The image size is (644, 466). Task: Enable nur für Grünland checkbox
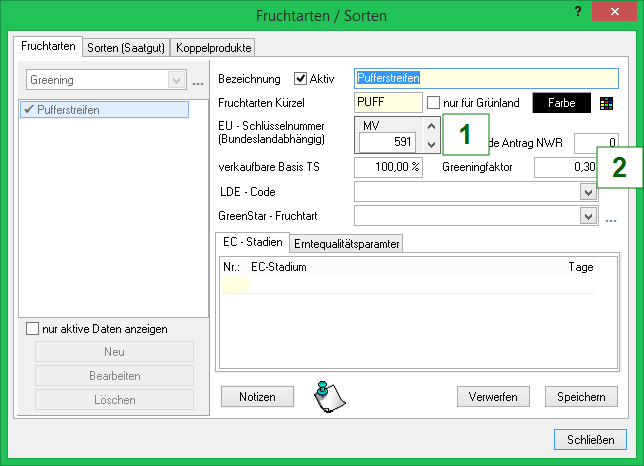click(x=433, y=102)
